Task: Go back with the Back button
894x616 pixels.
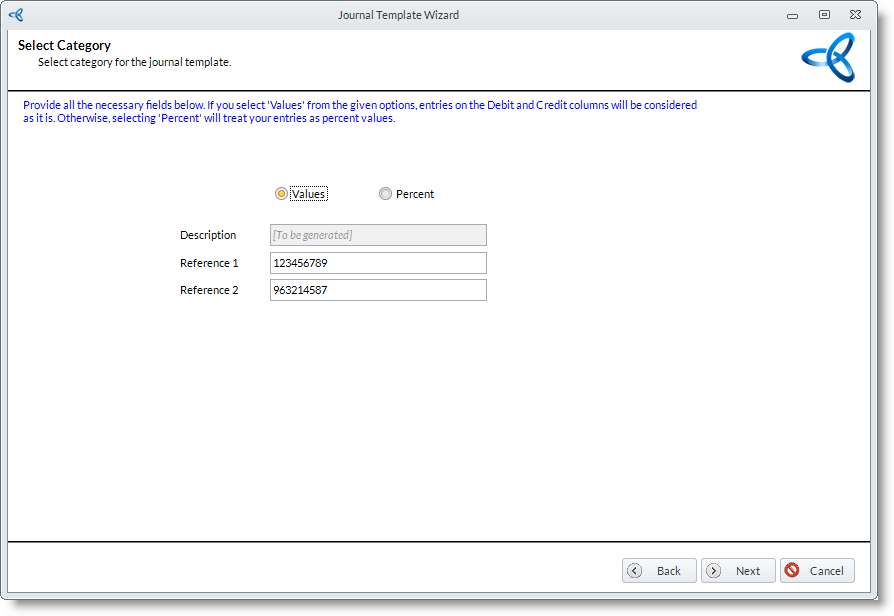Action: pyautogui.click(x=659, y=571)
